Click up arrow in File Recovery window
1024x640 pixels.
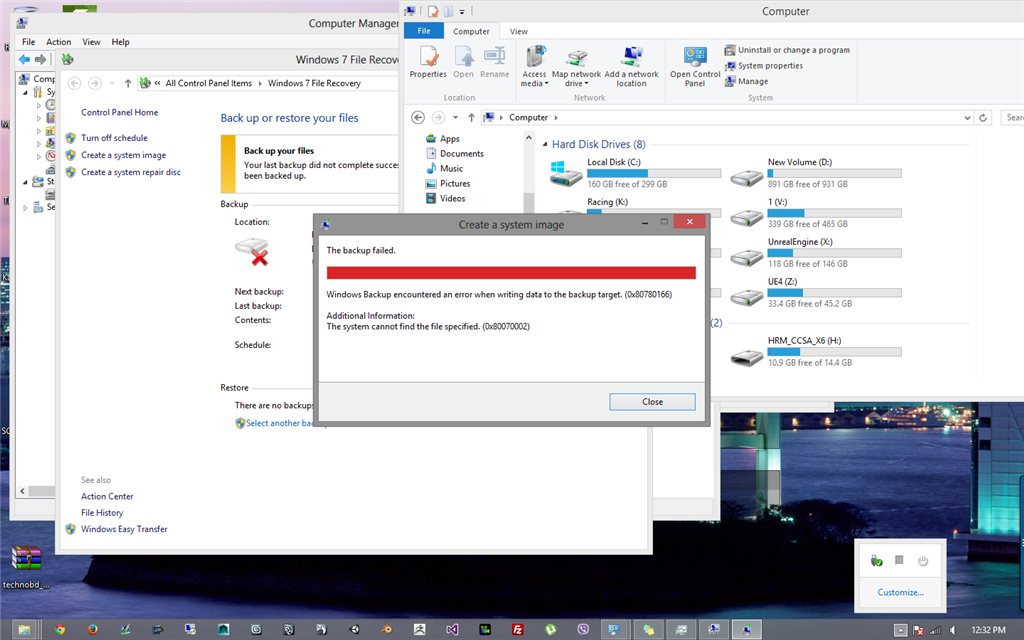tap(128, 83)
